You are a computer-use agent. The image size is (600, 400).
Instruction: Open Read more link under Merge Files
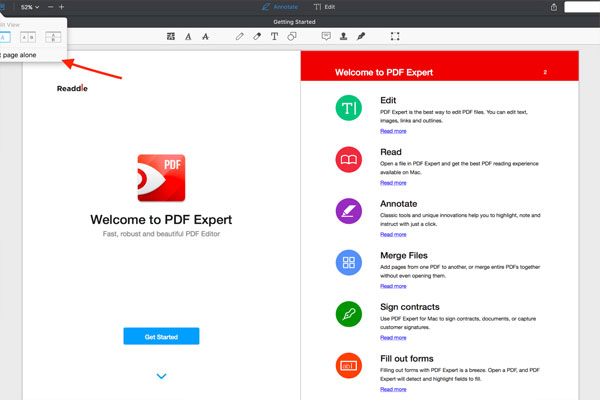pos(393,286)
